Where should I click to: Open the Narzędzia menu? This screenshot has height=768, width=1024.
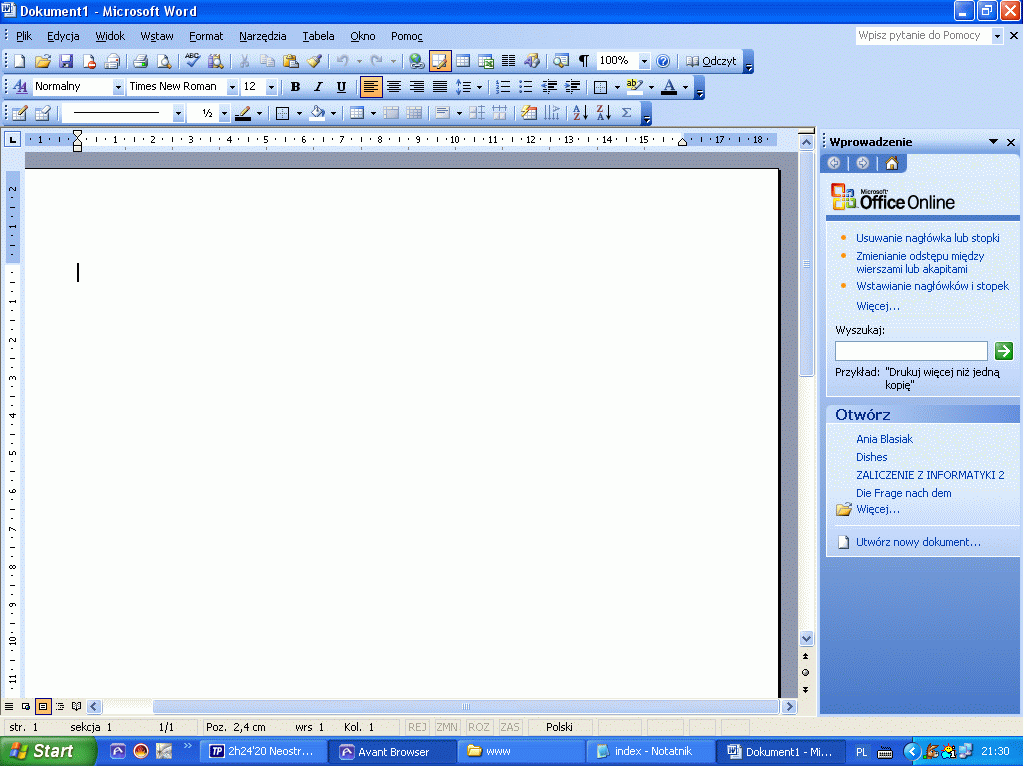coord(263,37)
